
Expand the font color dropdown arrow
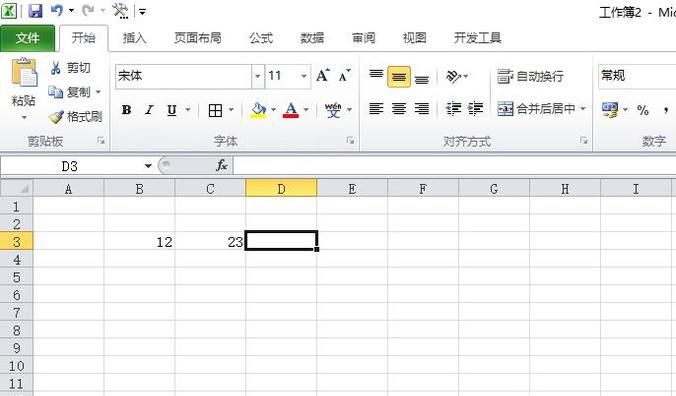pyautogui.click(x=306, y=110)
